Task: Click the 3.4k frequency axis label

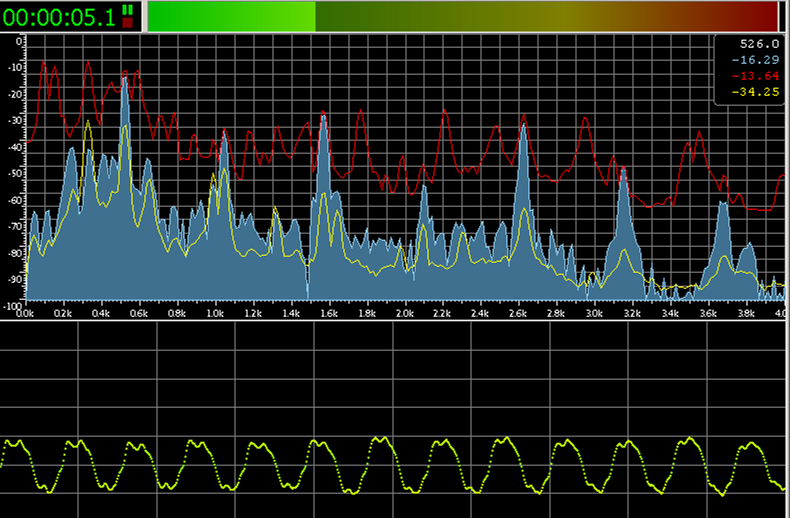Action: click(670, 313)
